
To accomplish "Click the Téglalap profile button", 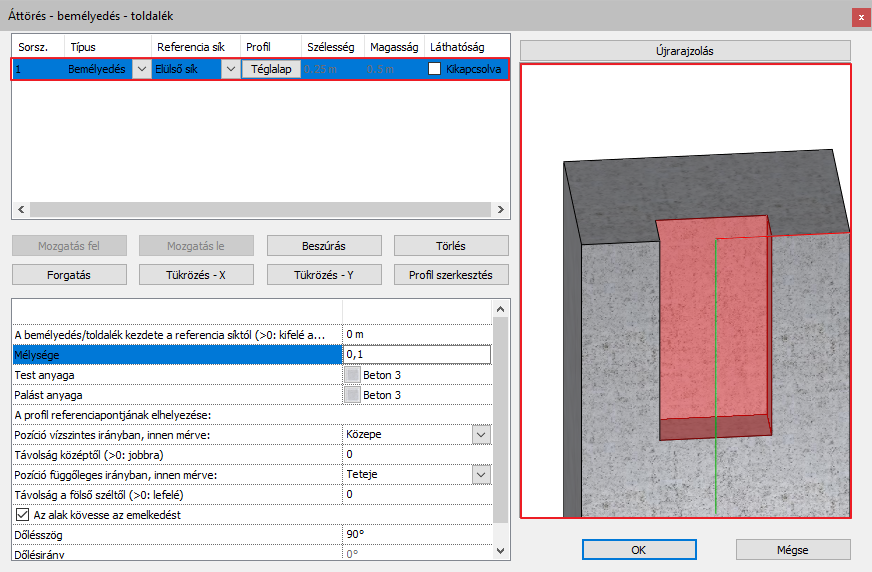I will (271, 69).
